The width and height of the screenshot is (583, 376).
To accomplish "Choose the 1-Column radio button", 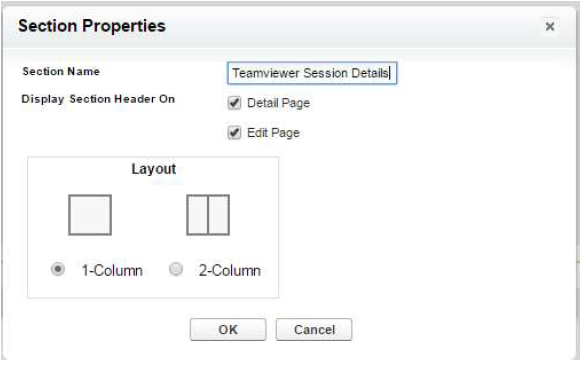I will coord(58,269).
